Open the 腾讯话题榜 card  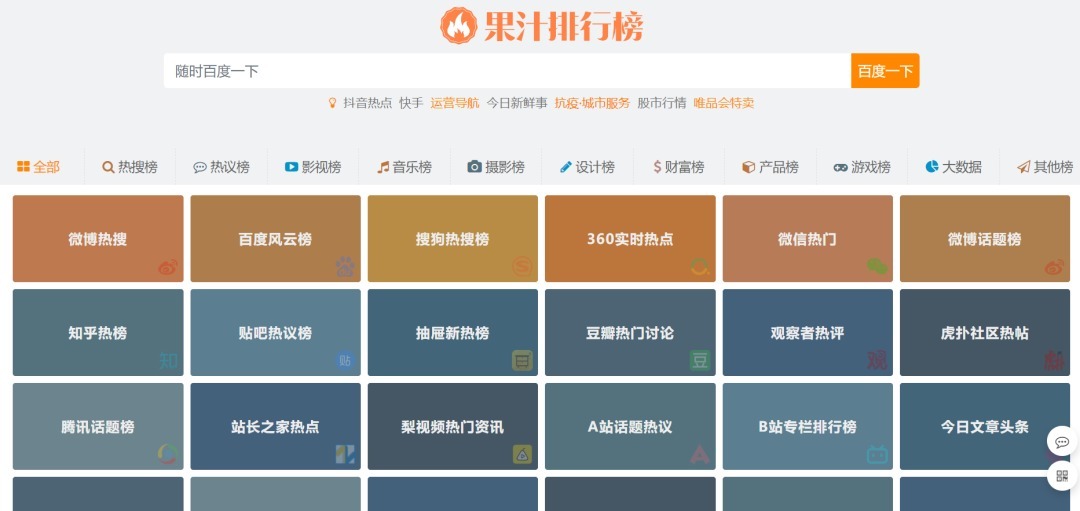coord(98,426)
